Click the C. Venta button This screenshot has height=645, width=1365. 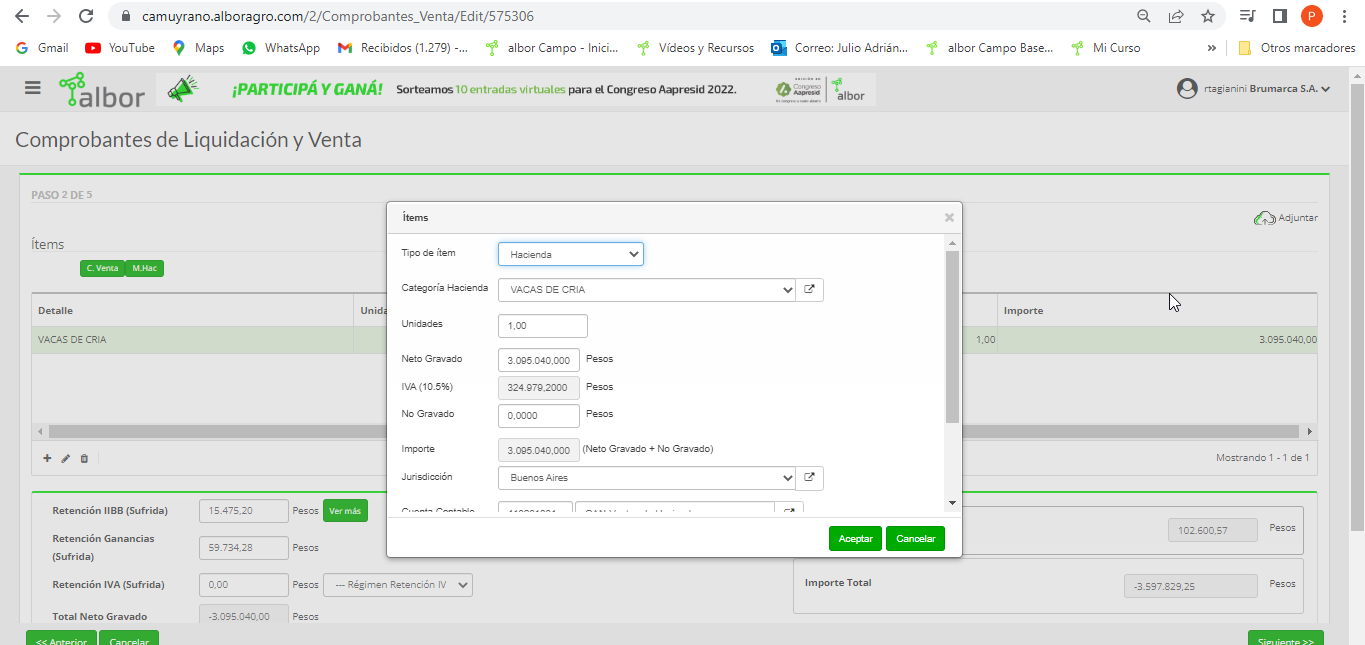click(x=102, y=268)
